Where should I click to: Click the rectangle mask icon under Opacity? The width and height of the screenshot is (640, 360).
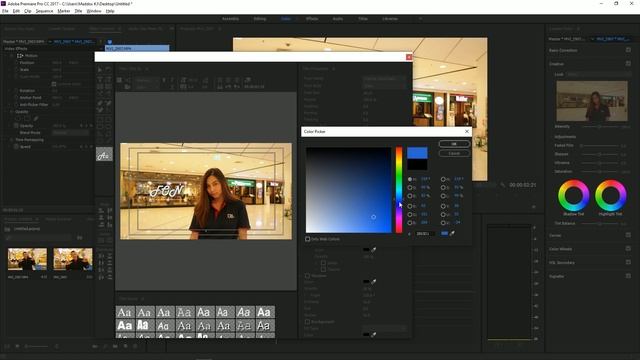point(27,119)
